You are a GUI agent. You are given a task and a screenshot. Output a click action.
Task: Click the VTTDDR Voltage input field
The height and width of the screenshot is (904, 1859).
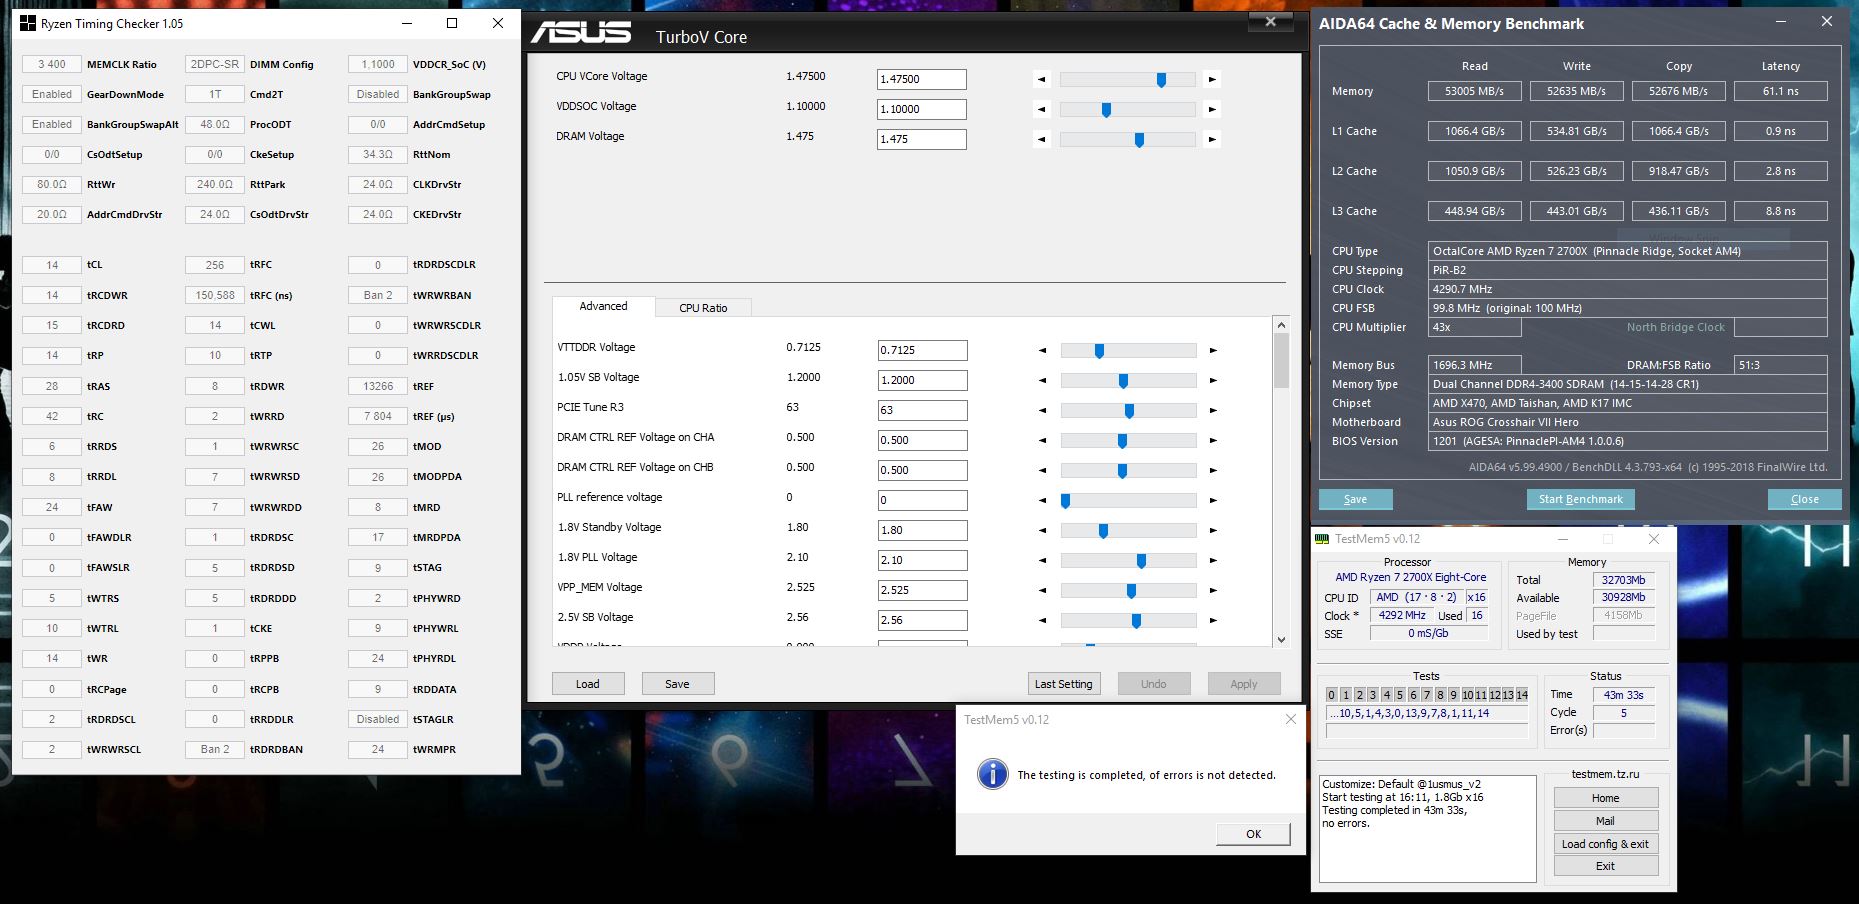(x=923, y=350)
